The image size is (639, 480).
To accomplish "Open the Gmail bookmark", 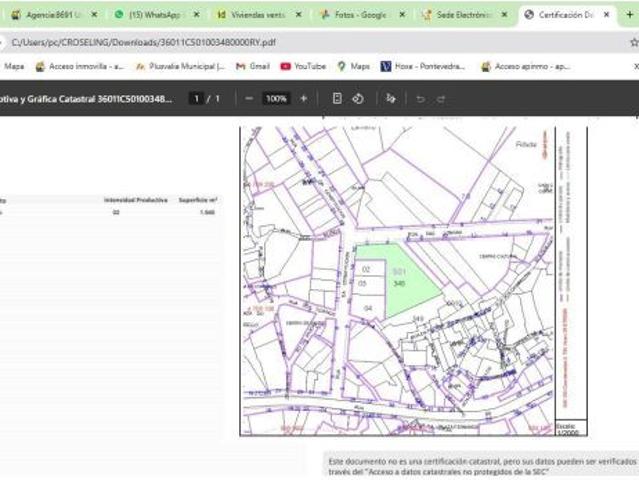I will pyautogui.click(x=253, y=66).
